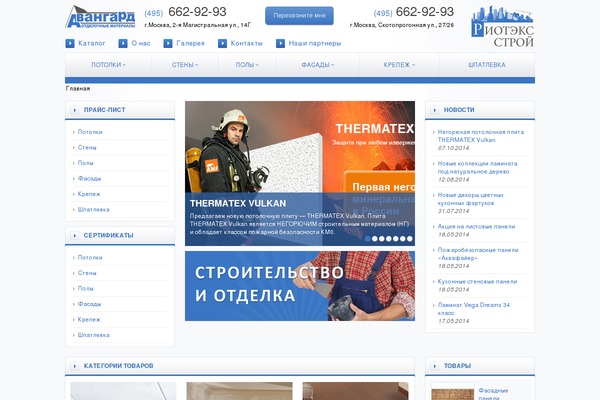Select the last slider pagination dot

tap(409, 239)
